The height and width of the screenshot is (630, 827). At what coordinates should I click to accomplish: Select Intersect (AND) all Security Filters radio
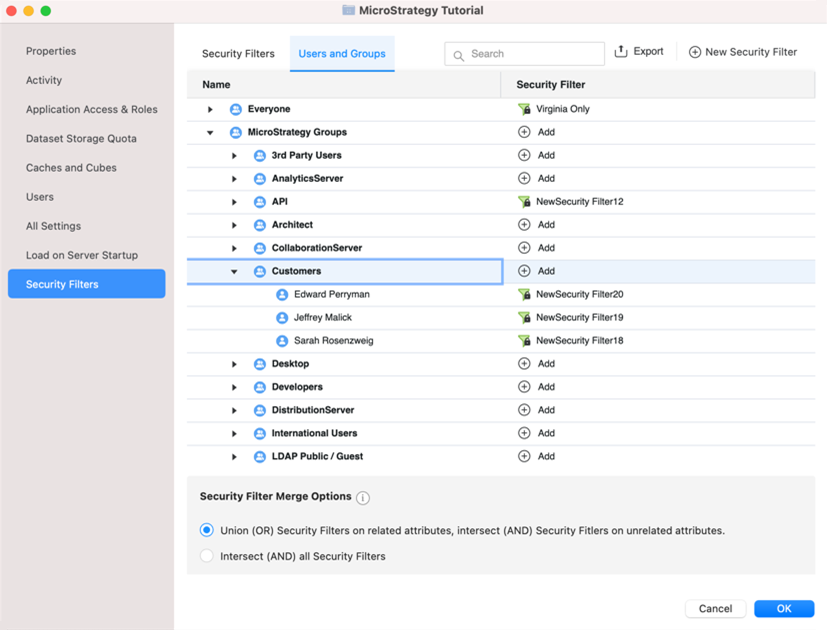point(207,556)
